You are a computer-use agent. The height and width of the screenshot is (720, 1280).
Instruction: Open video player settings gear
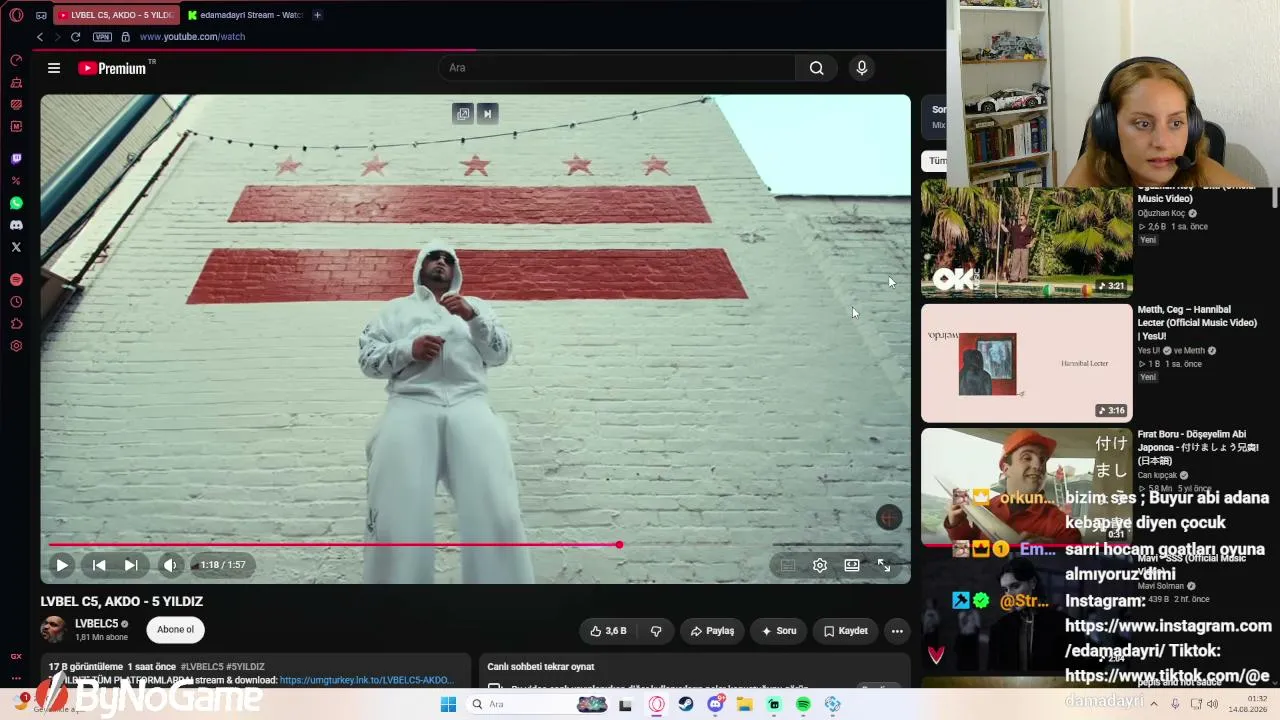click(820, 565)
